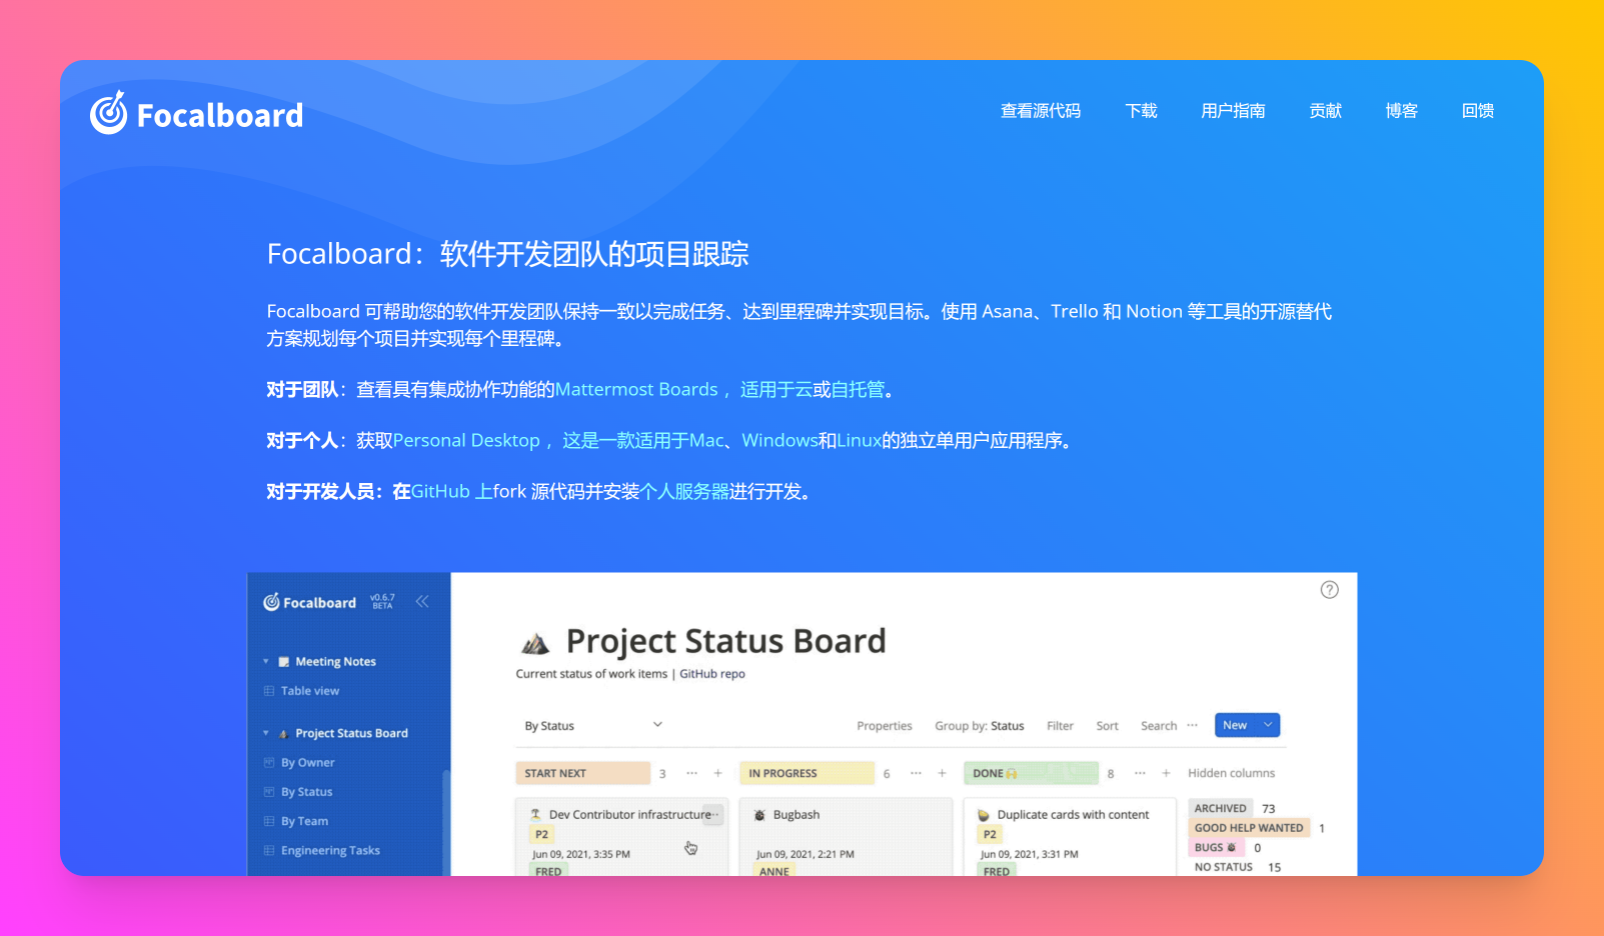
Task: Click the BUGS hidden column label
Action: [1215, 847]
